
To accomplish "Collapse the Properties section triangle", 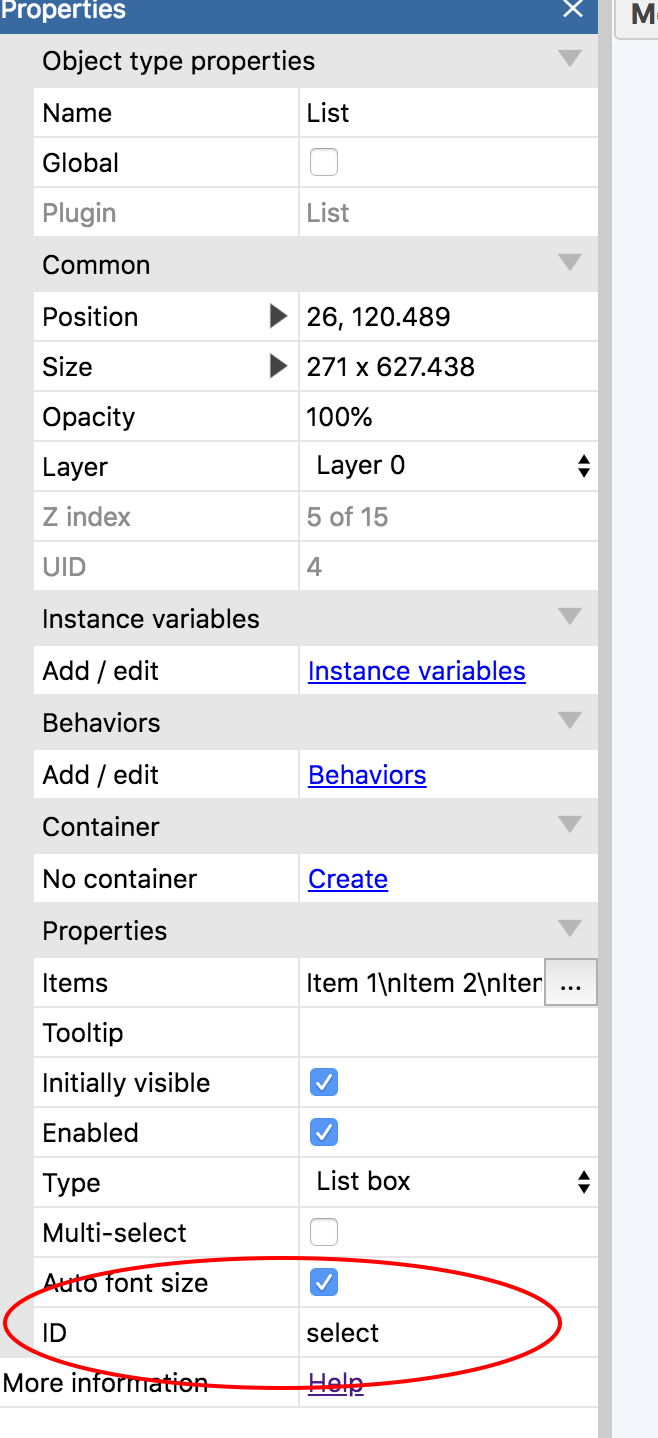I will coord(570,929).
